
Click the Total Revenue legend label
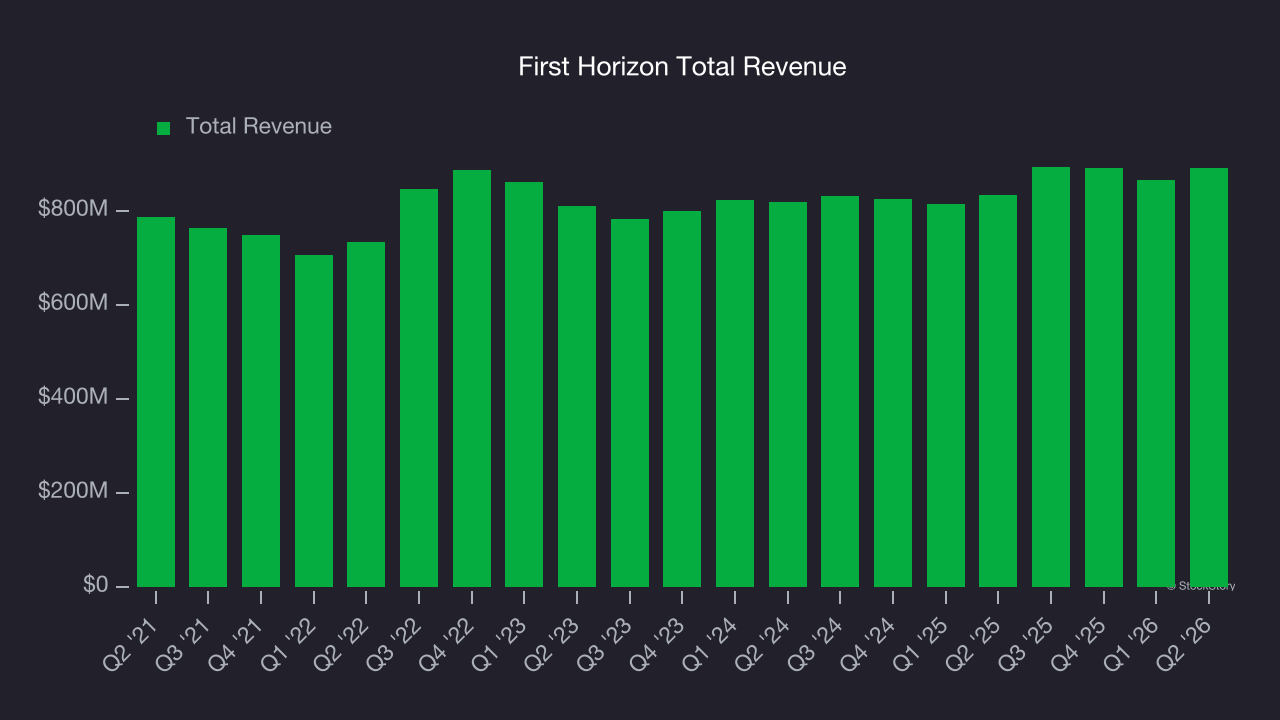[259, 127]
